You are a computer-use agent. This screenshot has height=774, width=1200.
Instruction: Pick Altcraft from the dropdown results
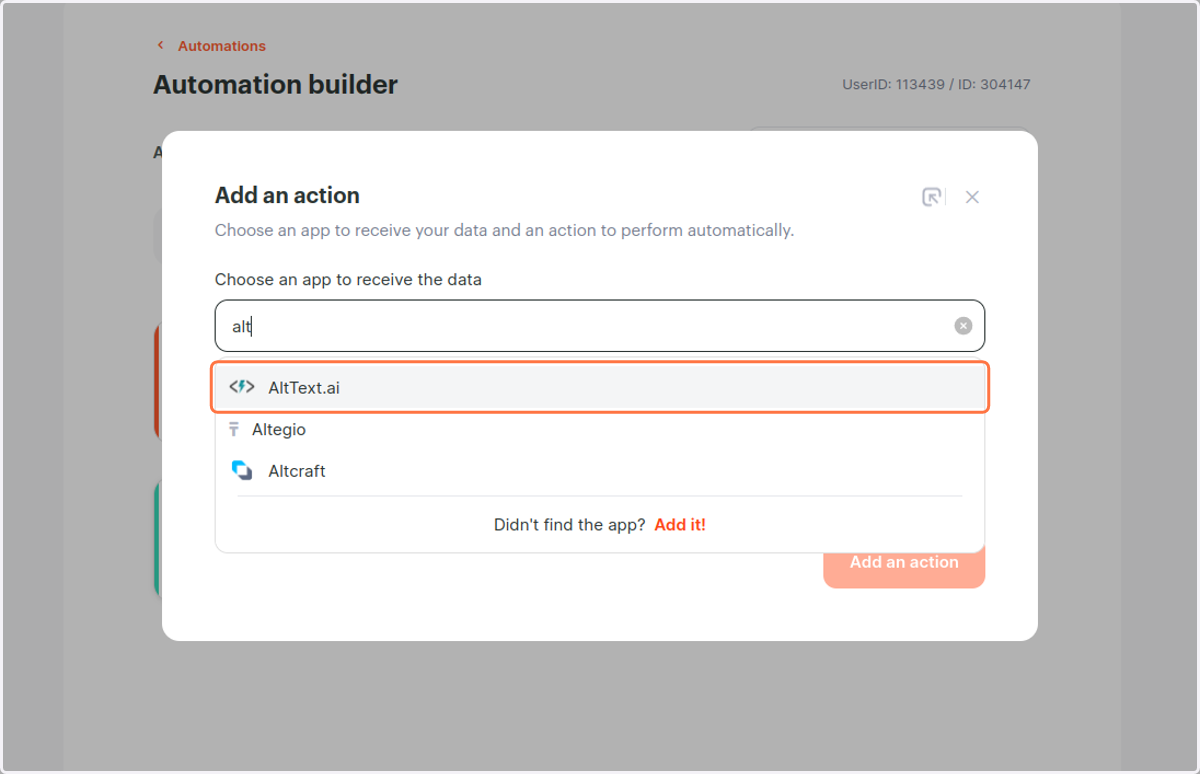point(600,471)
